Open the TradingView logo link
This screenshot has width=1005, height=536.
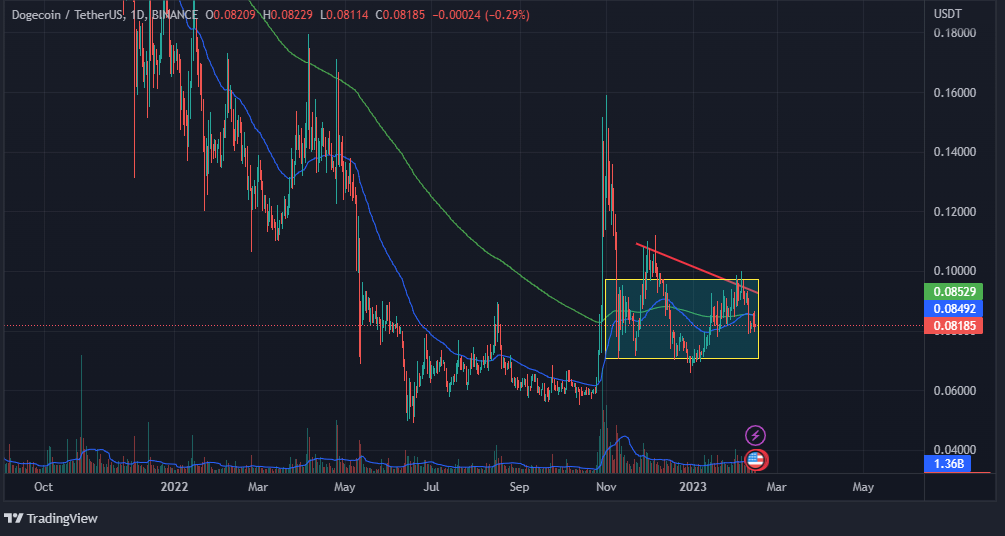[x=51, y=518]
